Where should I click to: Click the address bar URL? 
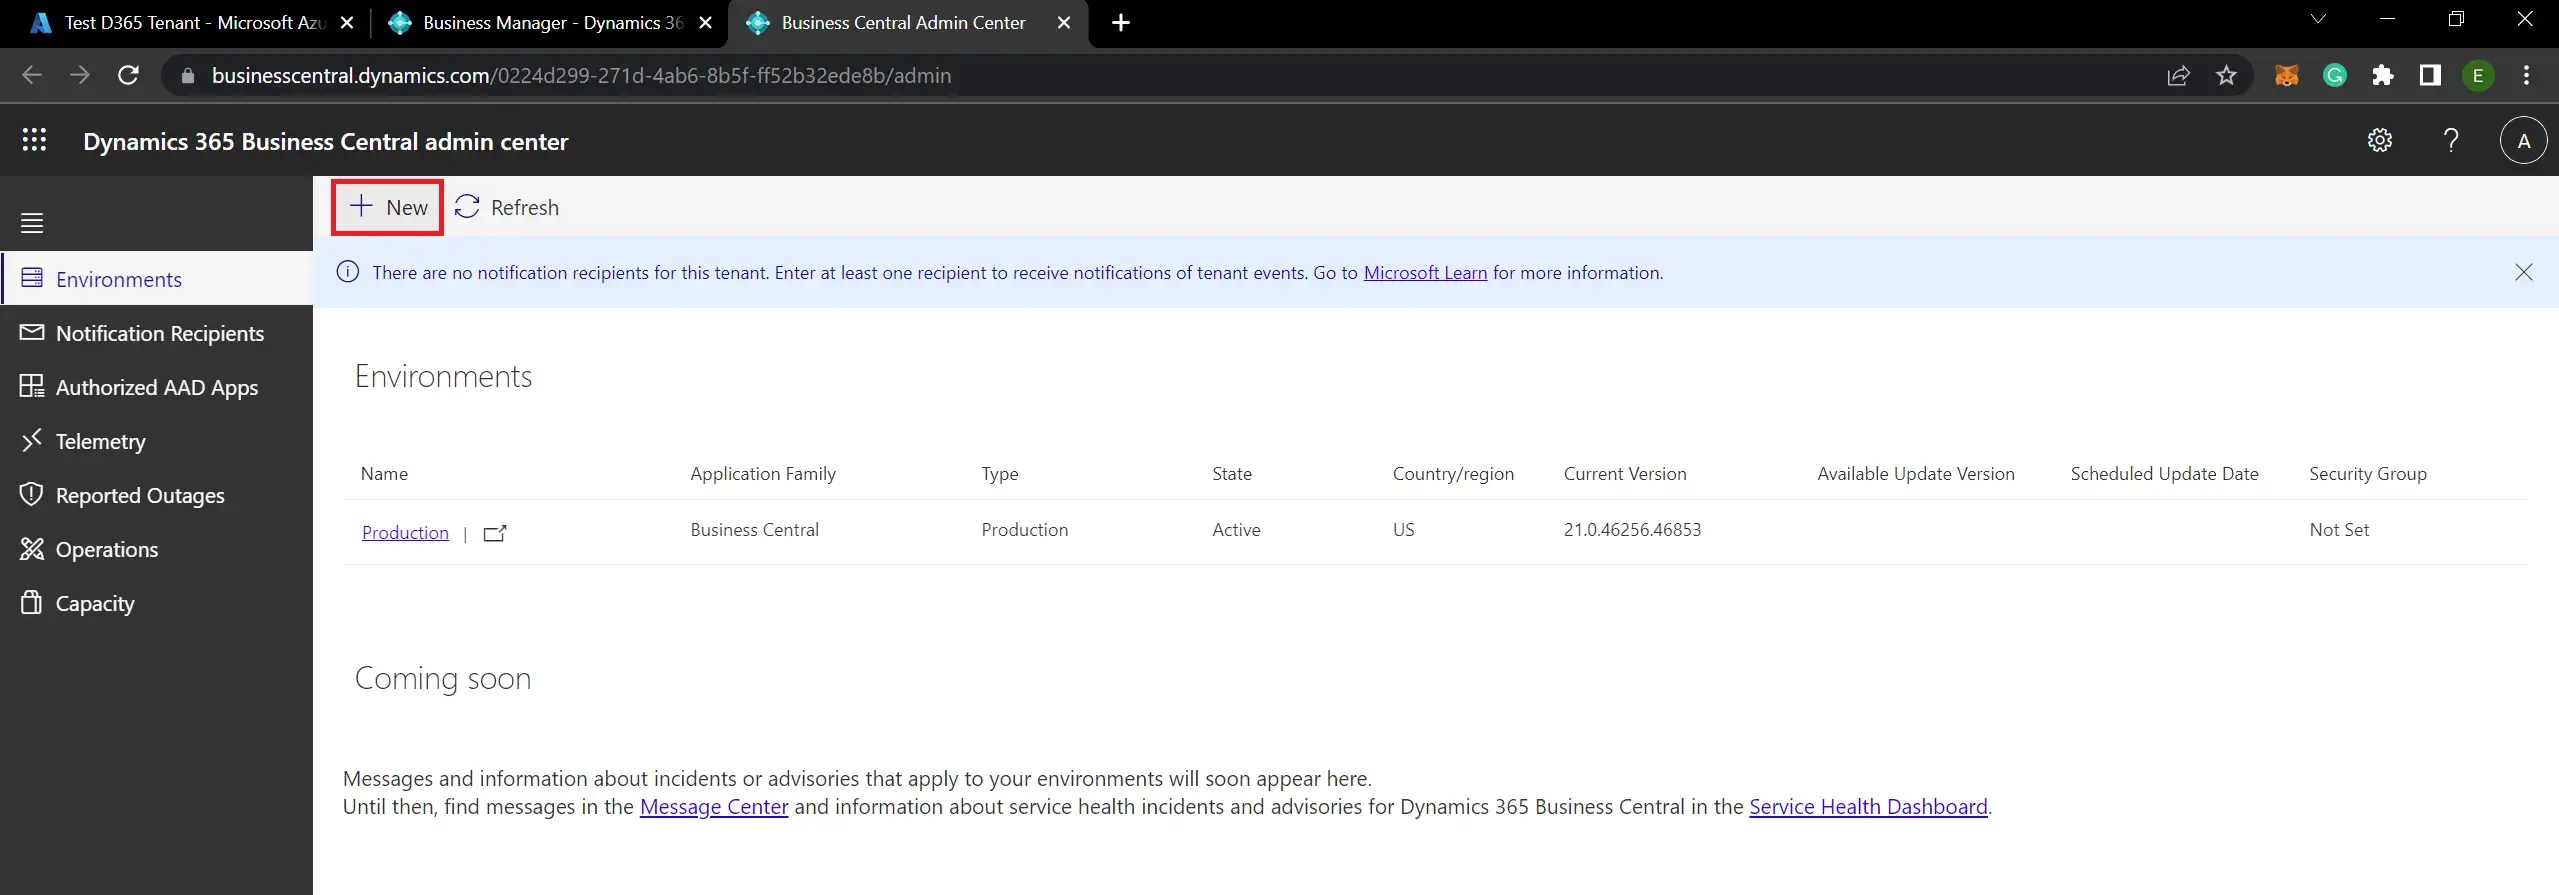581,76
